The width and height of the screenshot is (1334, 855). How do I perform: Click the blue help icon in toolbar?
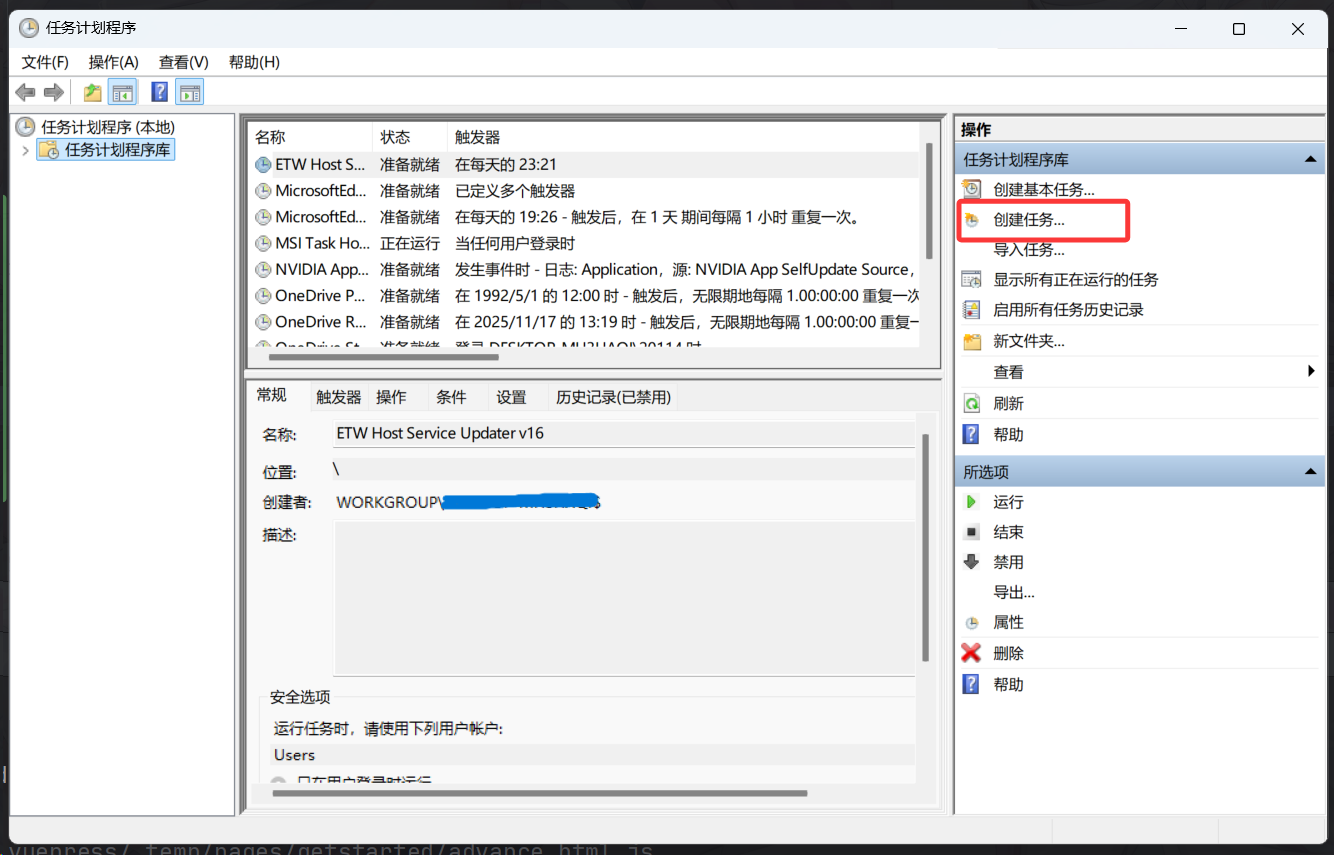(x=159, y=93)
